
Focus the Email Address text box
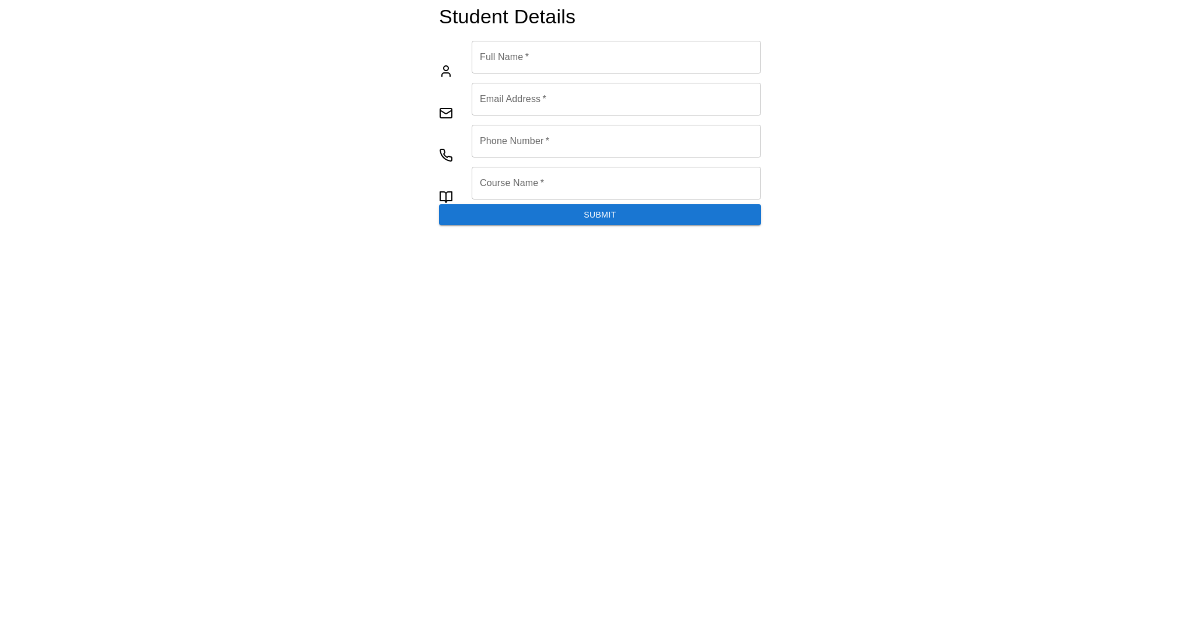tap(616, 99)
